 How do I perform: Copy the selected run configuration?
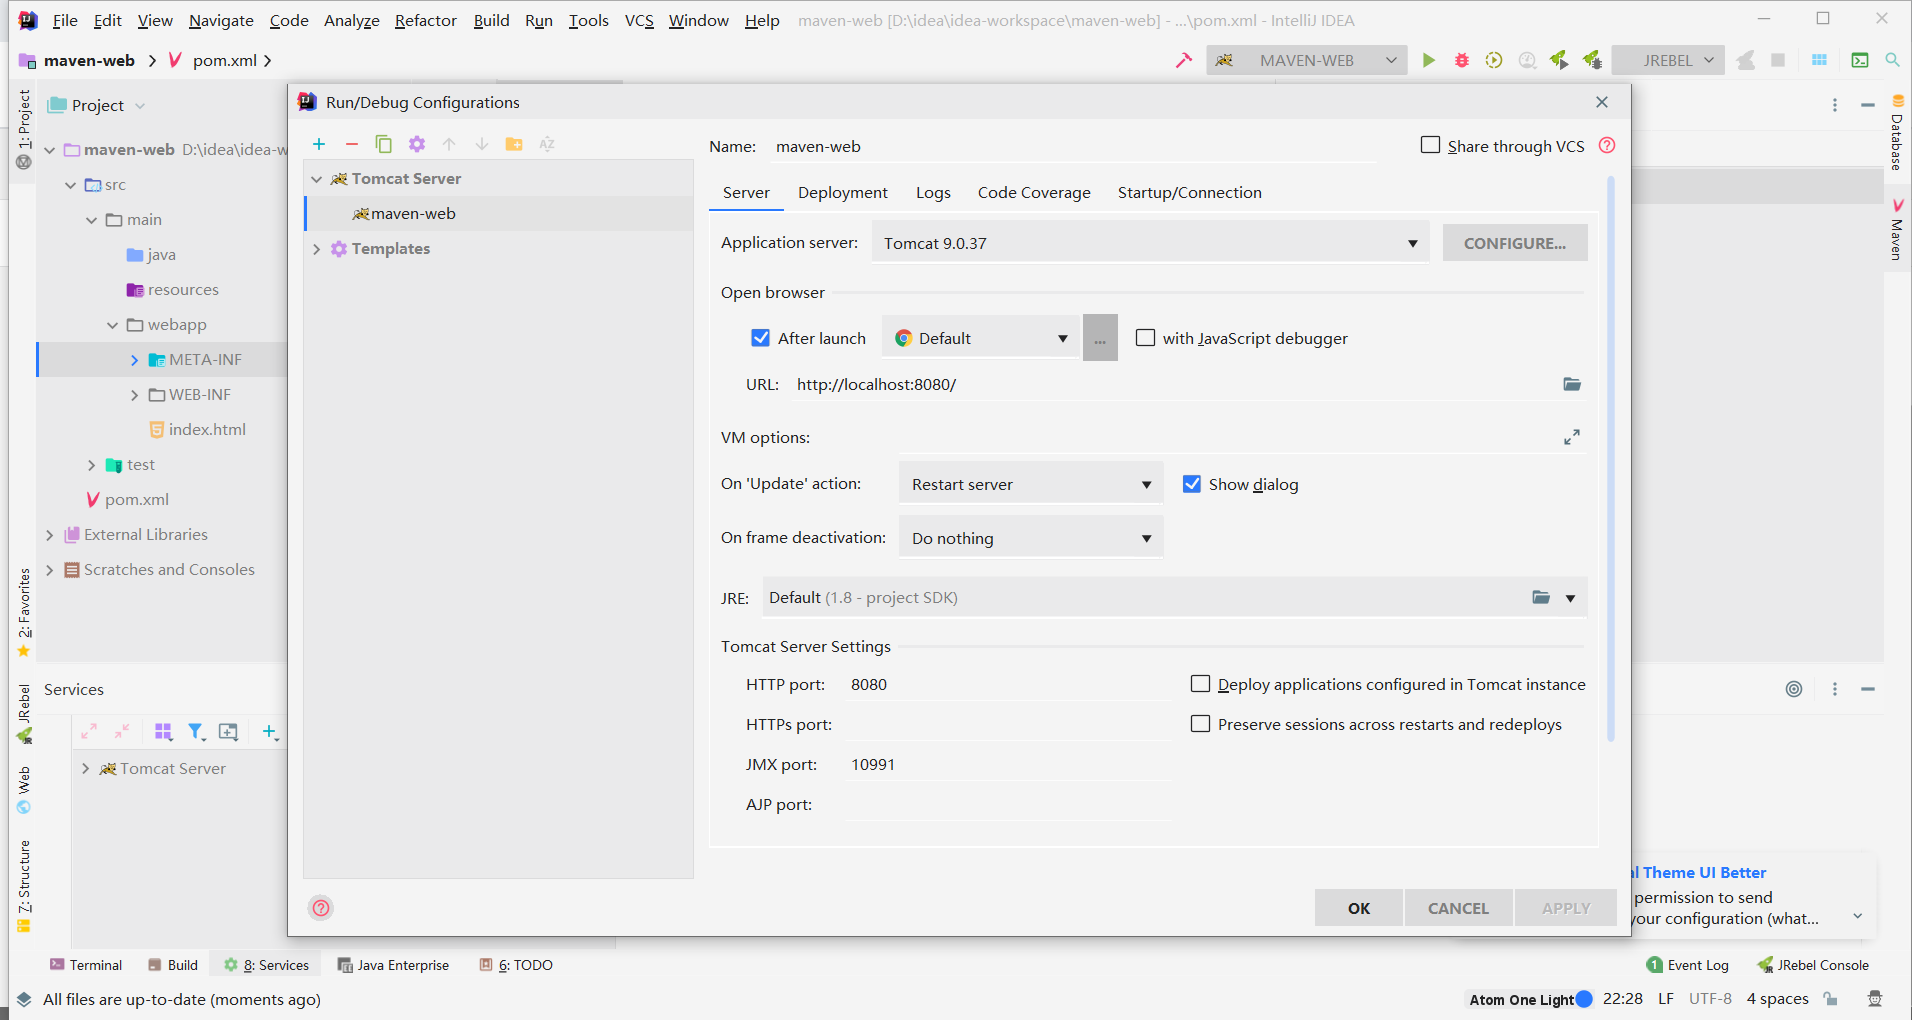coord(384,144)
